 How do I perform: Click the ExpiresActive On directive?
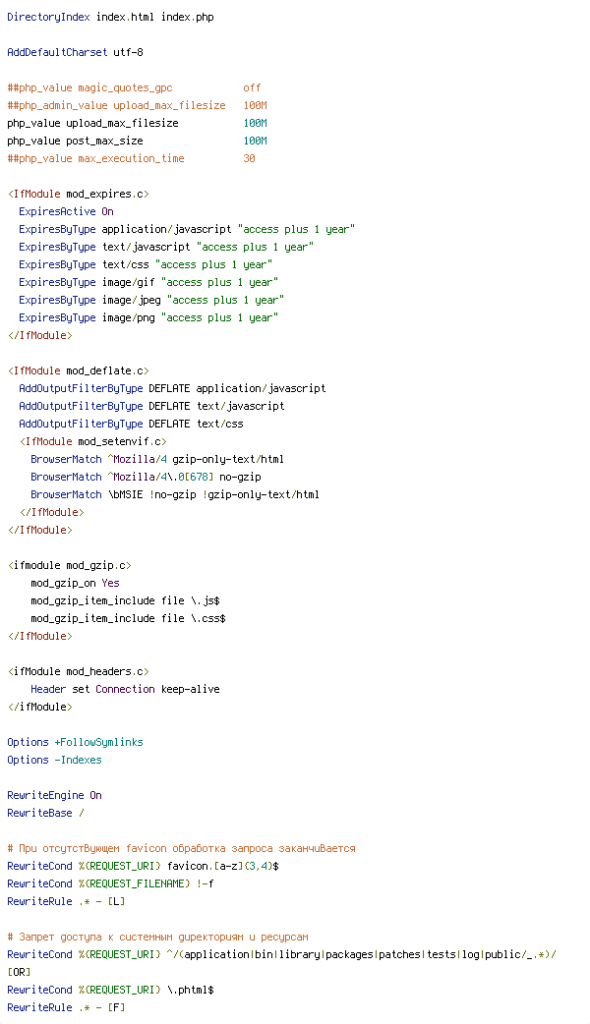click(66, 212)
